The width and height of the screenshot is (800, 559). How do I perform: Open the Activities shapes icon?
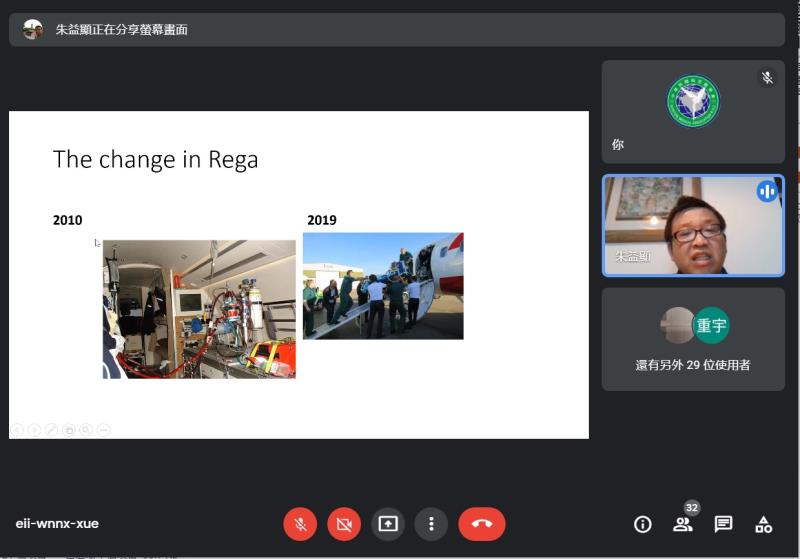[x=763, y=524]
